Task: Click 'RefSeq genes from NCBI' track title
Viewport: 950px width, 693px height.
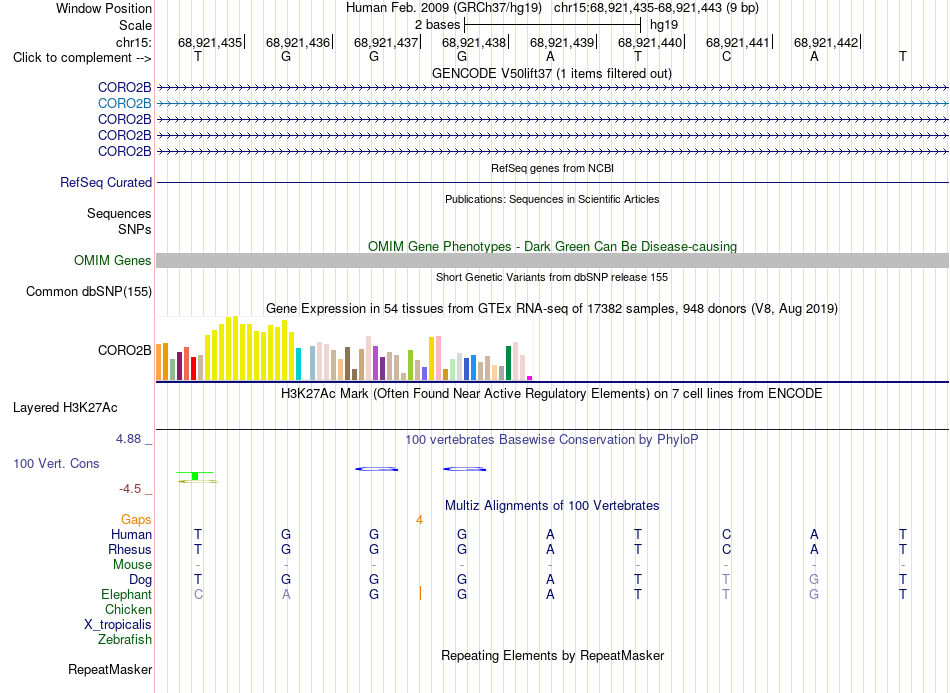Action: click(552, 168)
